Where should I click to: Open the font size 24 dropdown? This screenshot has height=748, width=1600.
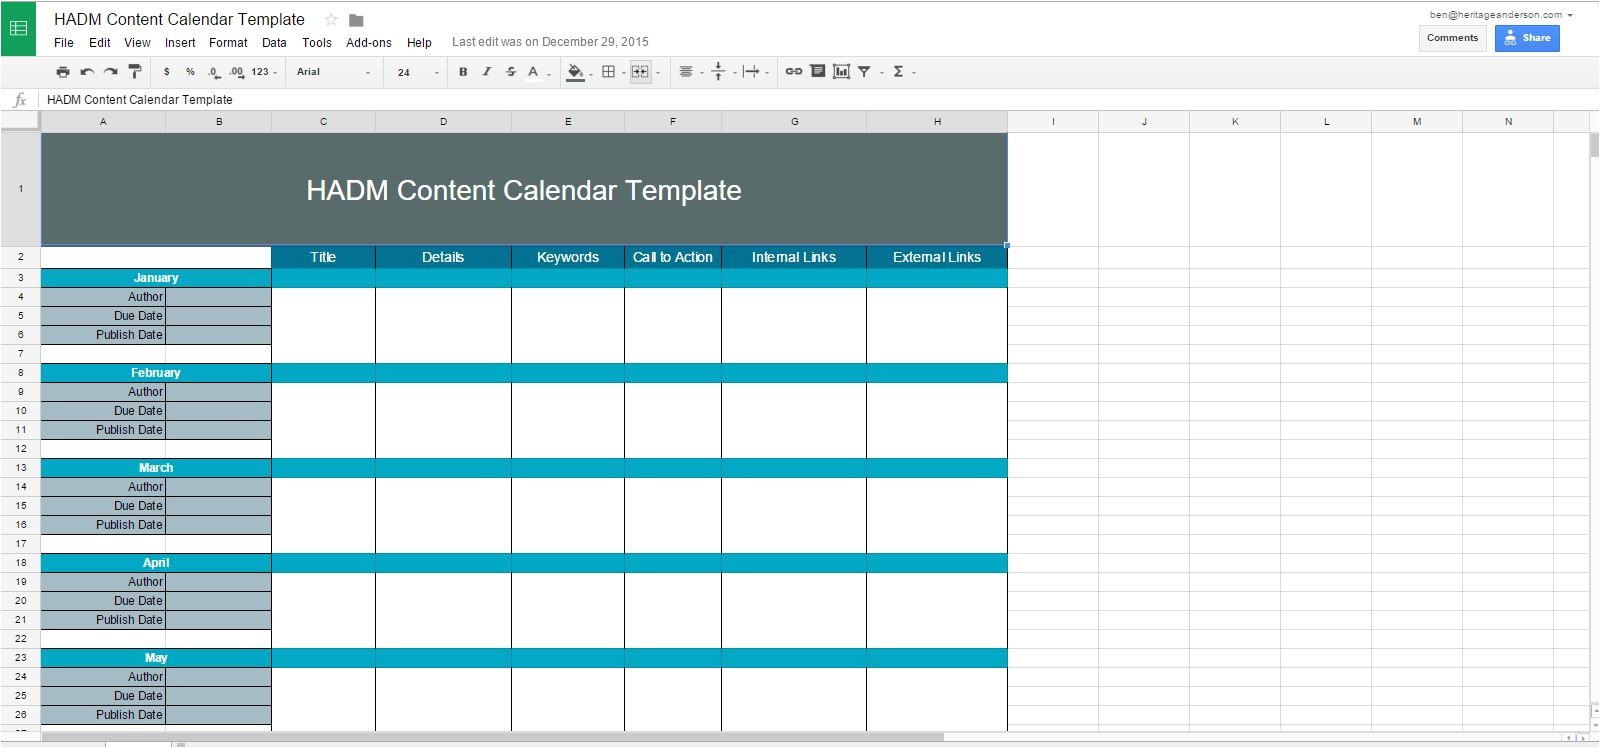pyautogui.click(x=417, y=72)
